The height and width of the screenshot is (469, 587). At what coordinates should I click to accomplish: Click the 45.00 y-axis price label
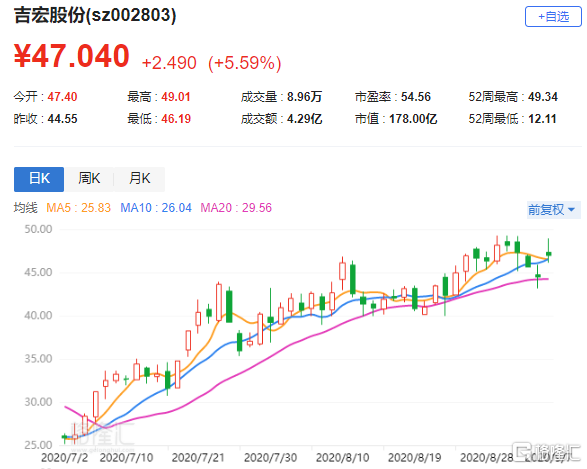point(38,272)
